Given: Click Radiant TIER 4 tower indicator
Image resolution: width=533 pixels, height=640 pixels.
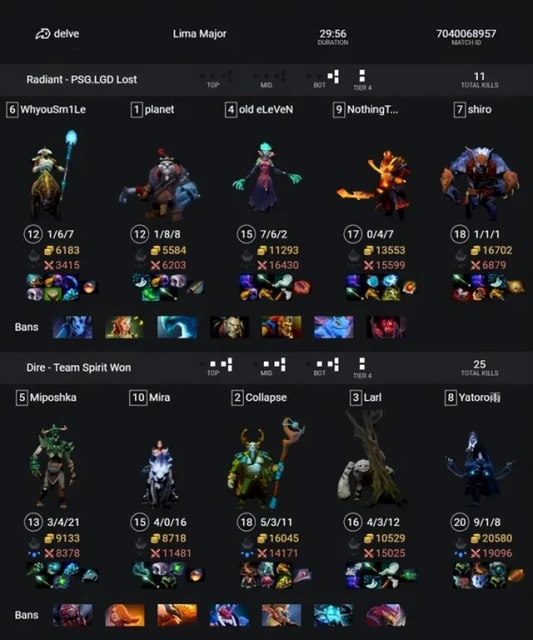Looking at the screenshot, I should click(x=362, y=76).
